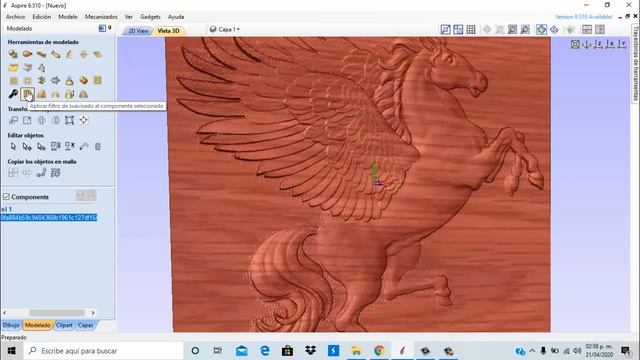Screen dimensions: 640x360
Task: Switch to the 2D View tab
Action: coord(138,31)
